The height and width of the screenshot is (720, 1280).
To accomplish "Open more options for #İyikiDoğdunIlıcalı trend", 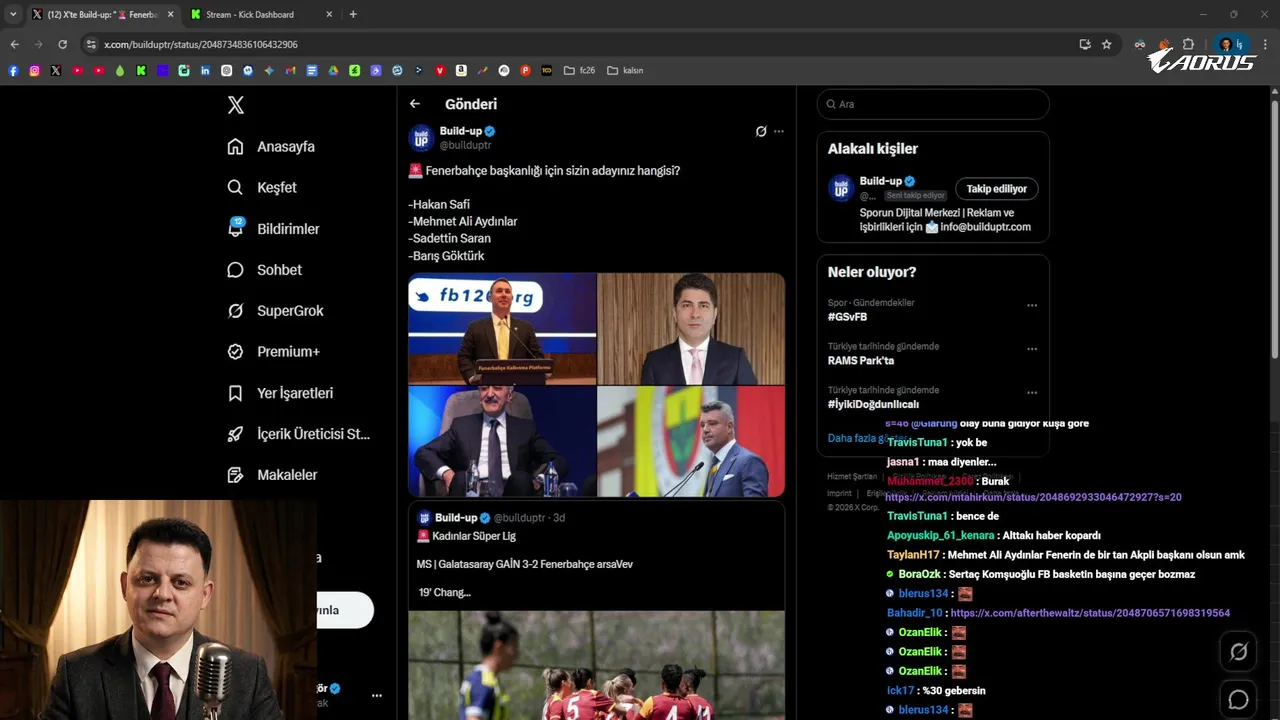I will click(1032, 393).
